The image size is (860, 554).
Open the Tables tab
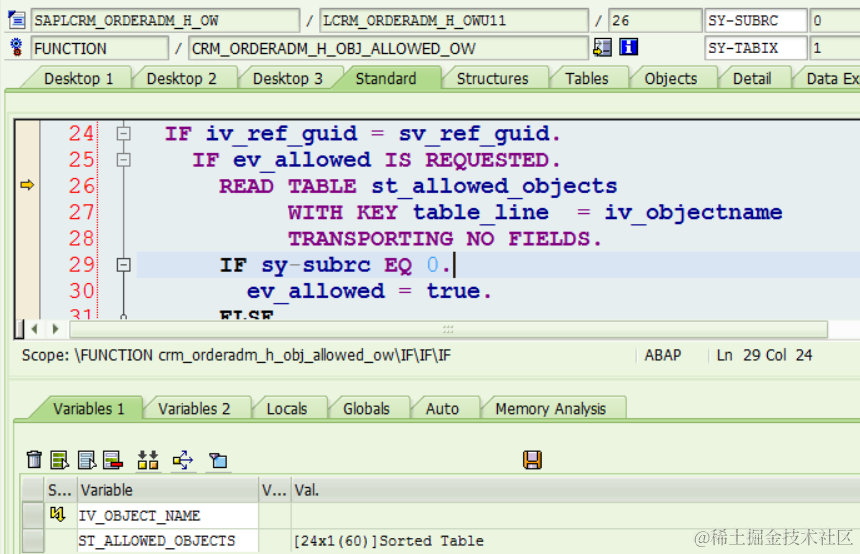587,78
